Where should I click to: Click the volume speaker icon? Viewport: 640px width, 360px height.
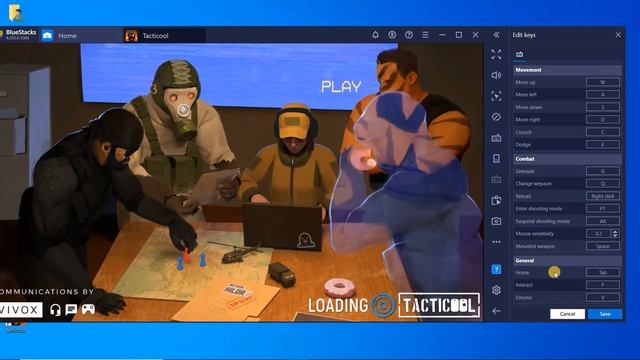pyautogui.click(x=496, y=75)
